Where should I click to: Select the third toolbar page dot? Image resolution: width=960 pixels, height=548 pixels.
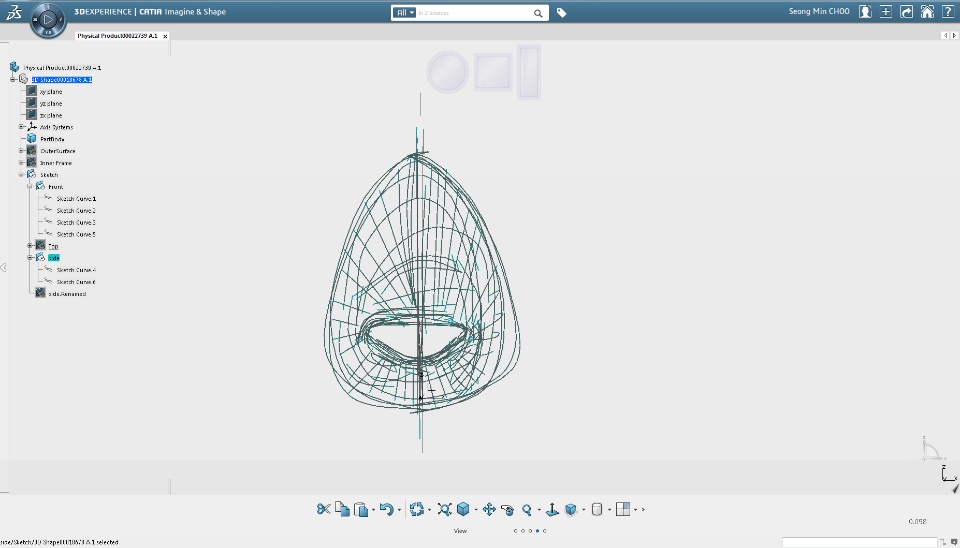tap(530, 531)
